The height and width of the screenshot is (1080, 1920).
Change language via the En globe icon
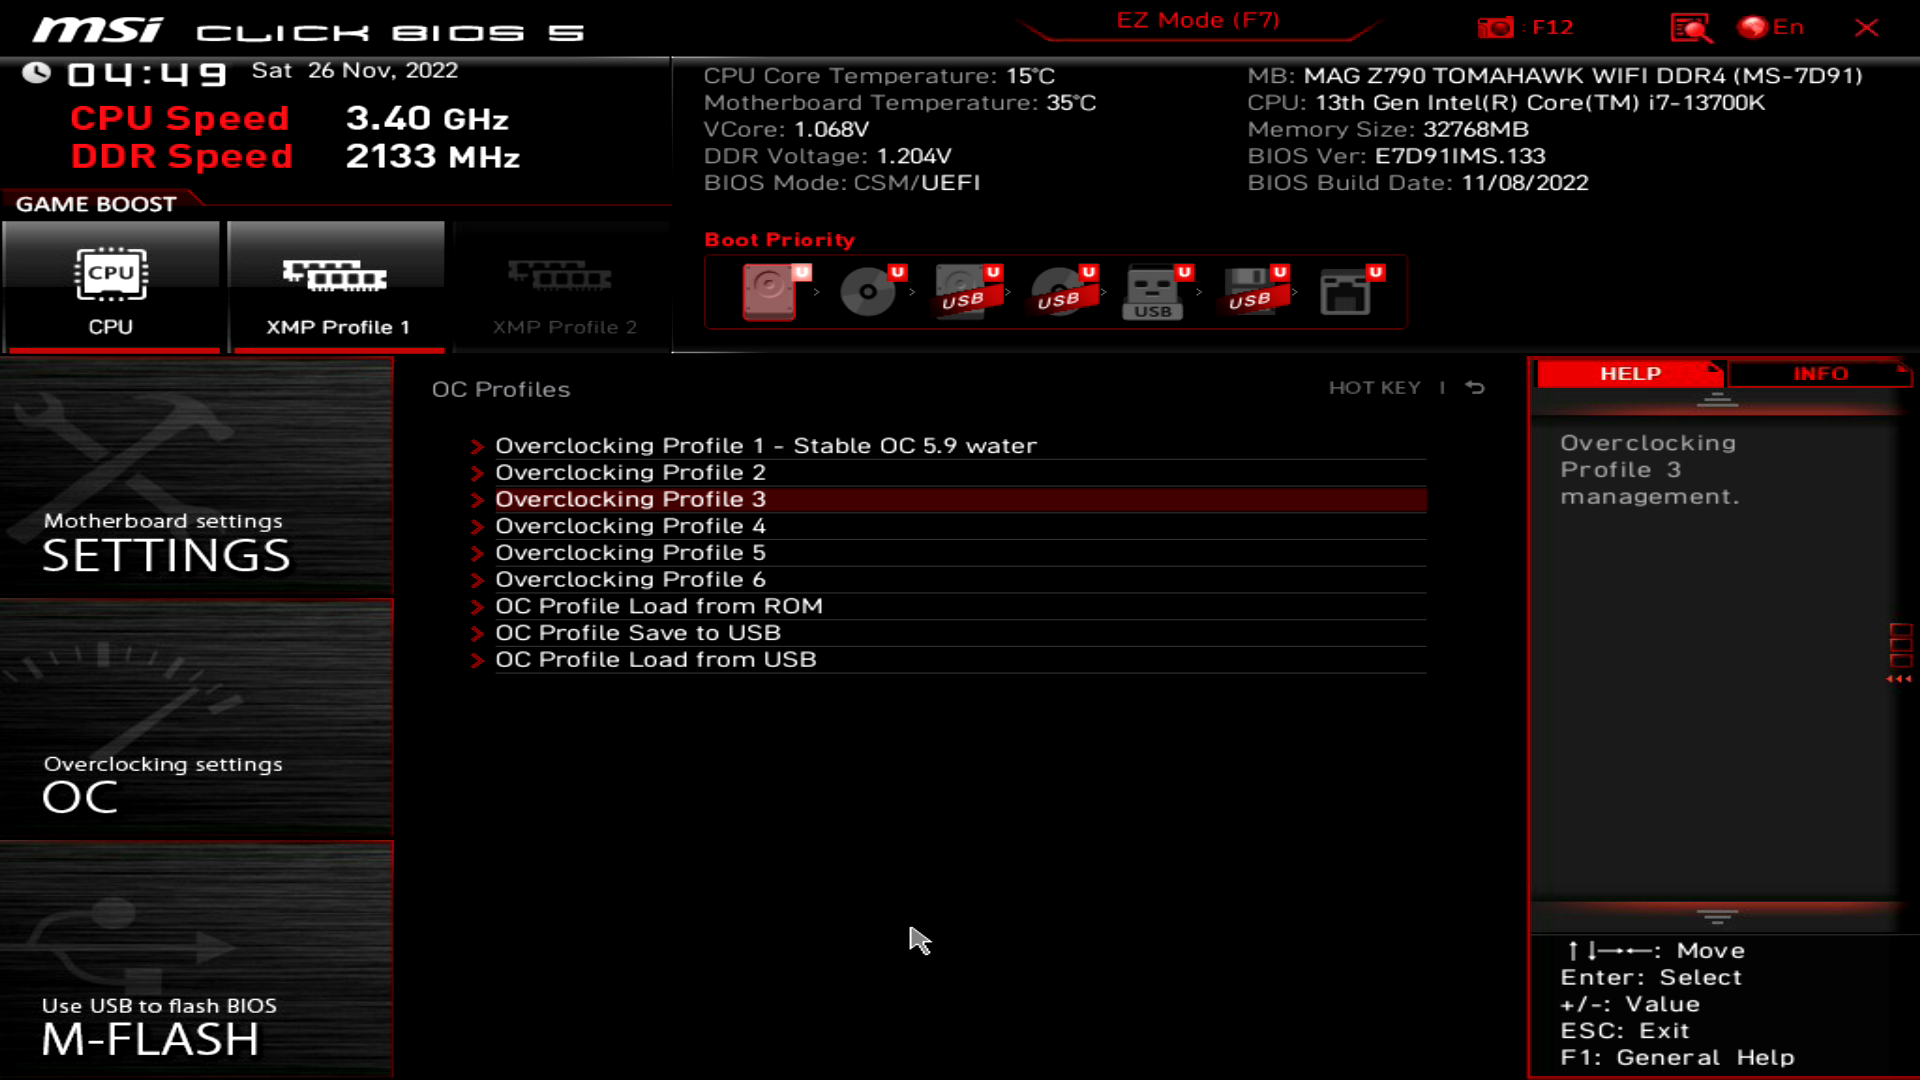(x=1770, y=27)
